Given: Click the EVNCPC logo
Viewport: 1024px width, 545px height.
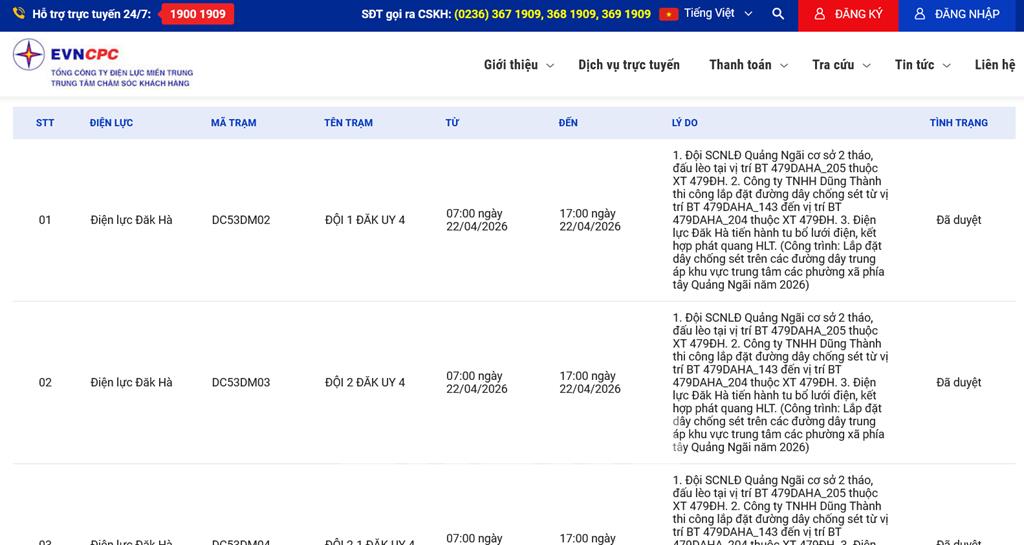Looking at the screenshot, I should click(x=102, y=64).
